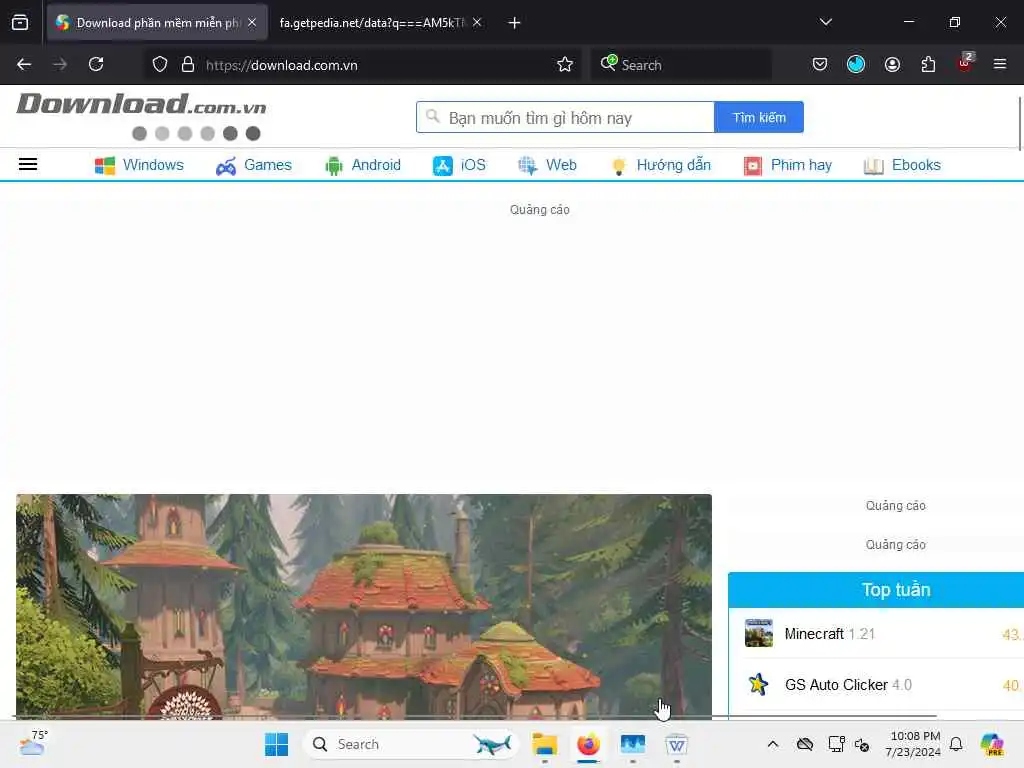The width and height of the screenshot is (1024, 768).
Task: Click the Tìm kiếm search button
Action: coord(759,118)
